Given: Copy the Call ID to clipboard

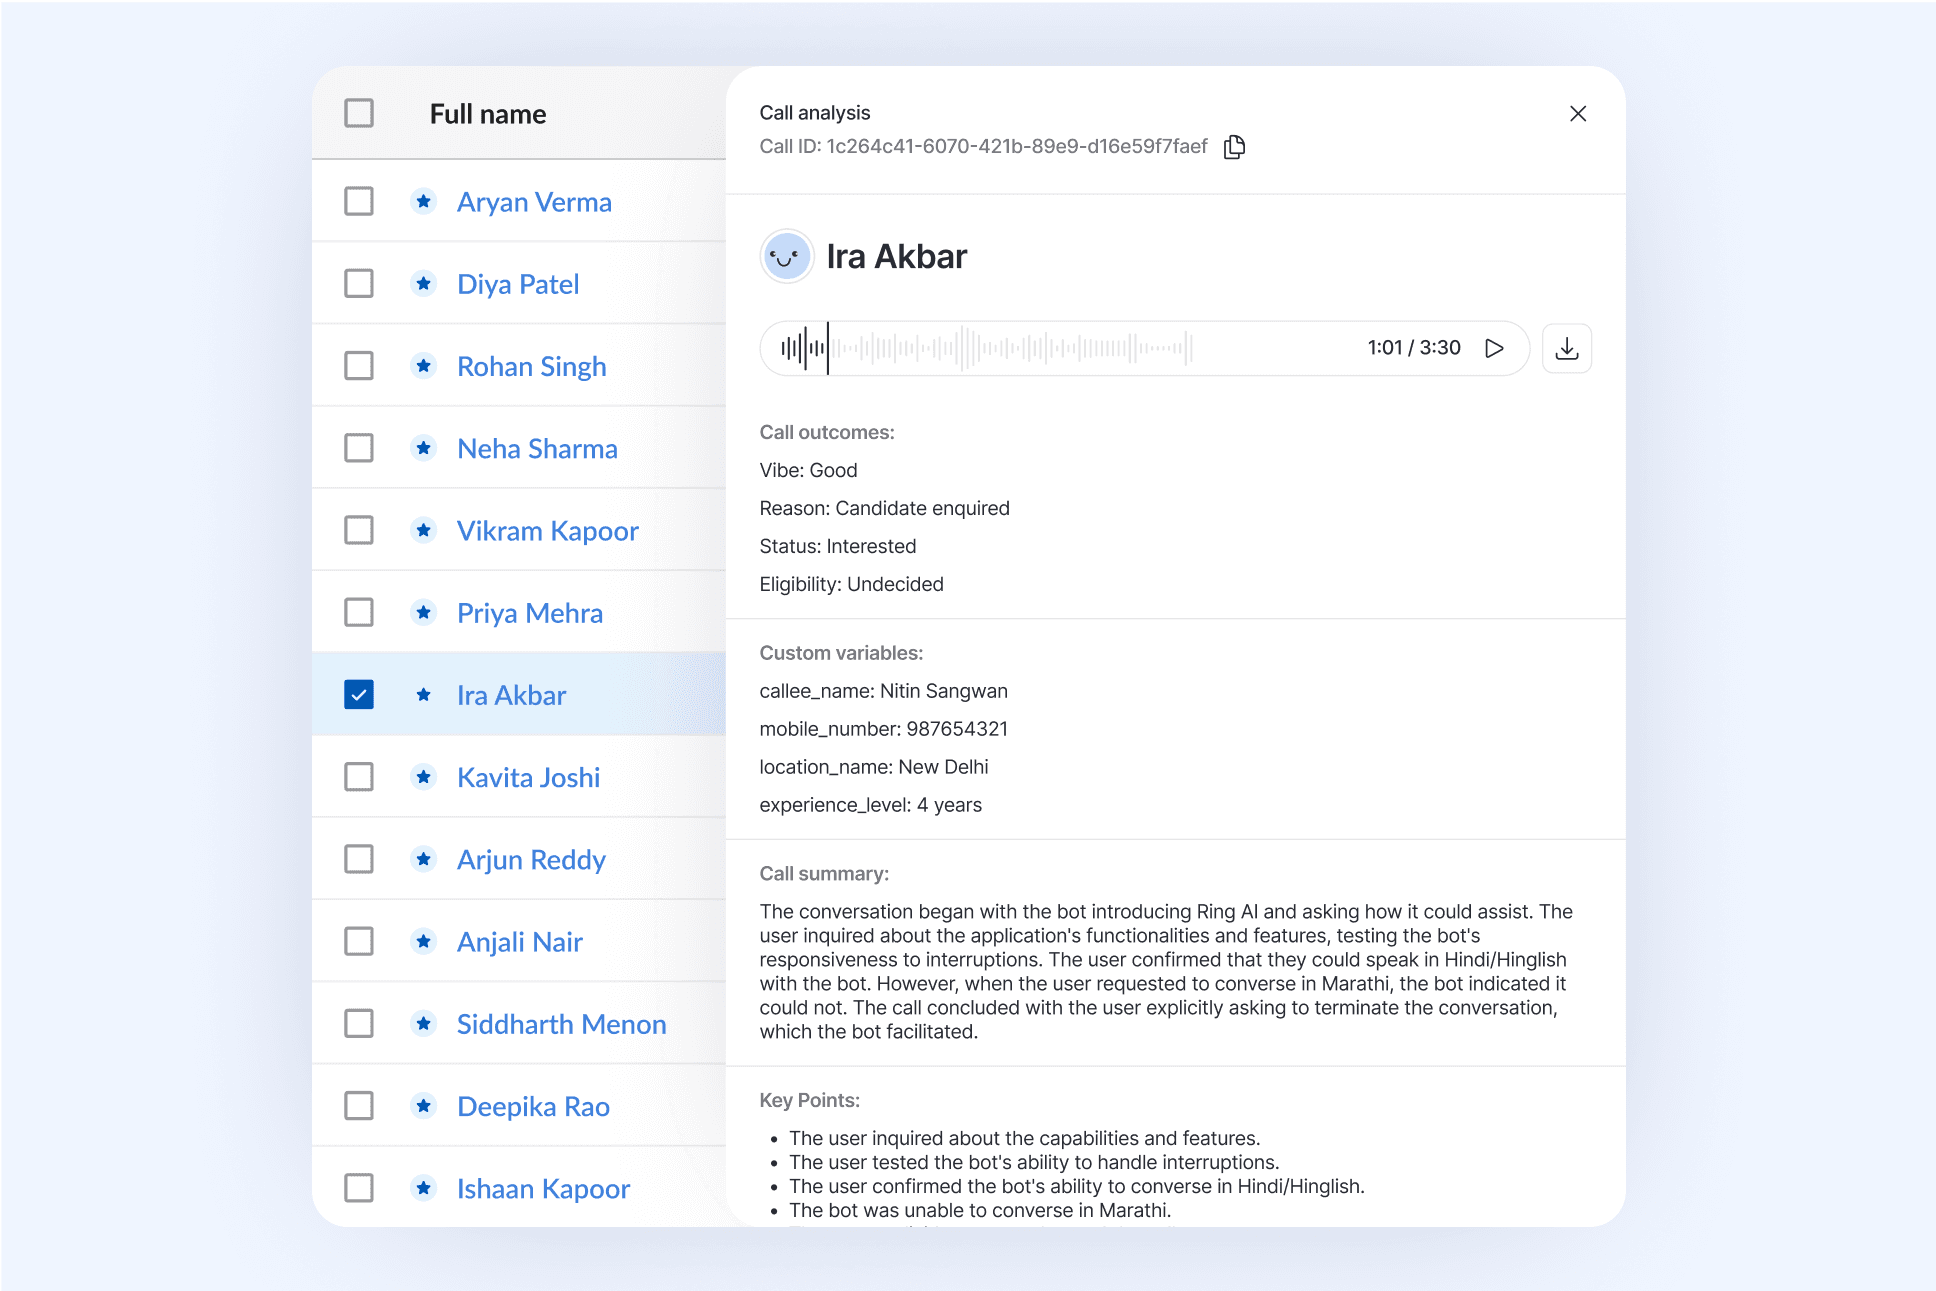Looking at the screenshot, I should click(x=1235, y=147).
